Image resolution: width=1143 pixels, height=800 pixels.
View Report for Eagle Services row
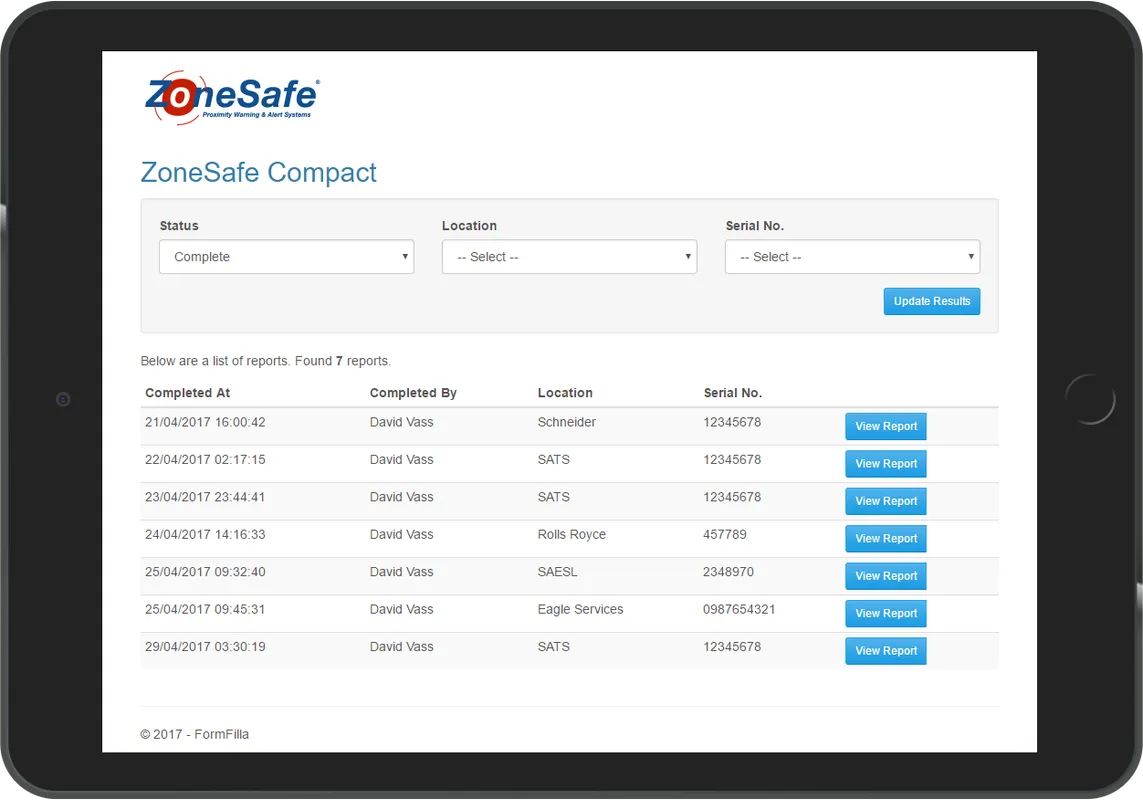[886, 613]
